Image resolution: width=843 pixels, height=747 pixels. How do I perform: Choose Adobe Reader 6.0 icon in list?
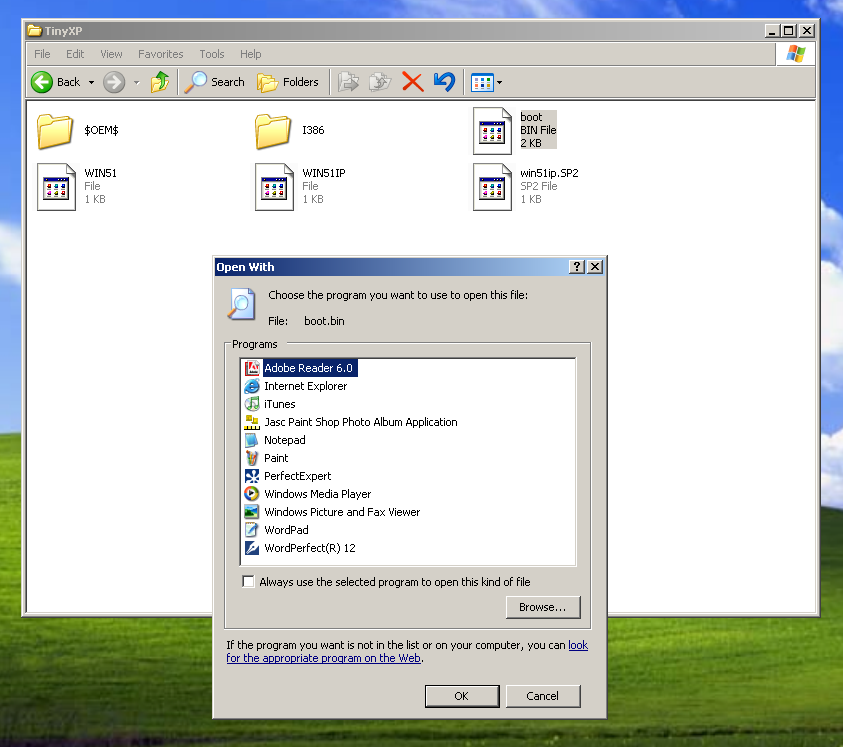[252, 368]
